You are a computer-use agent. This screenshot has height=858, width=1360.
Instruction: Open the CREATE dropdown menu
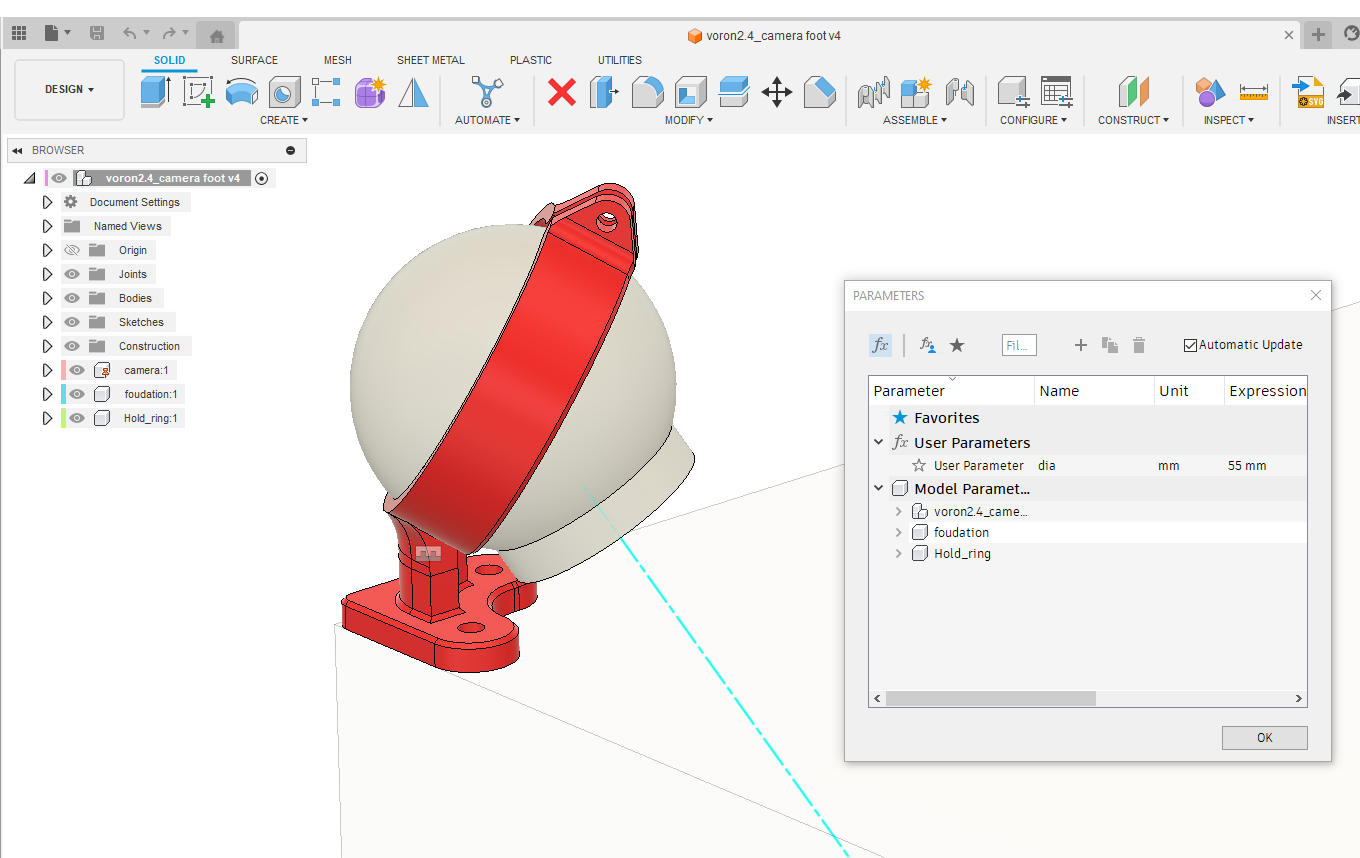click(284, 120)
